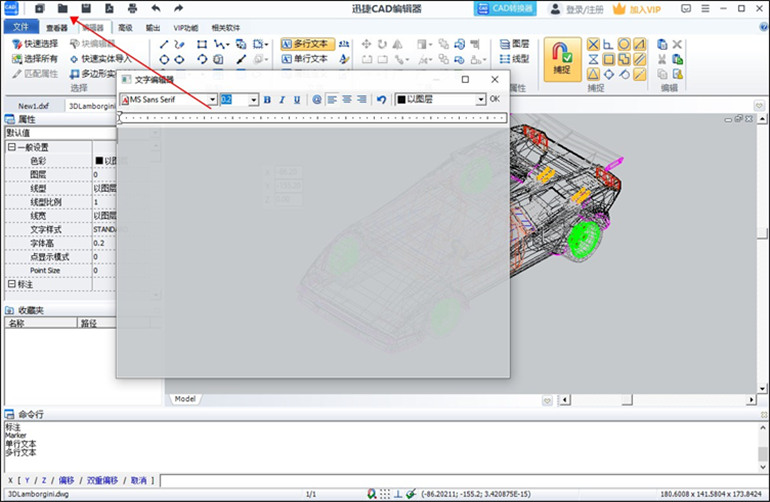
Task: Click 登录/注册 login register link
Action: point(577,9)
